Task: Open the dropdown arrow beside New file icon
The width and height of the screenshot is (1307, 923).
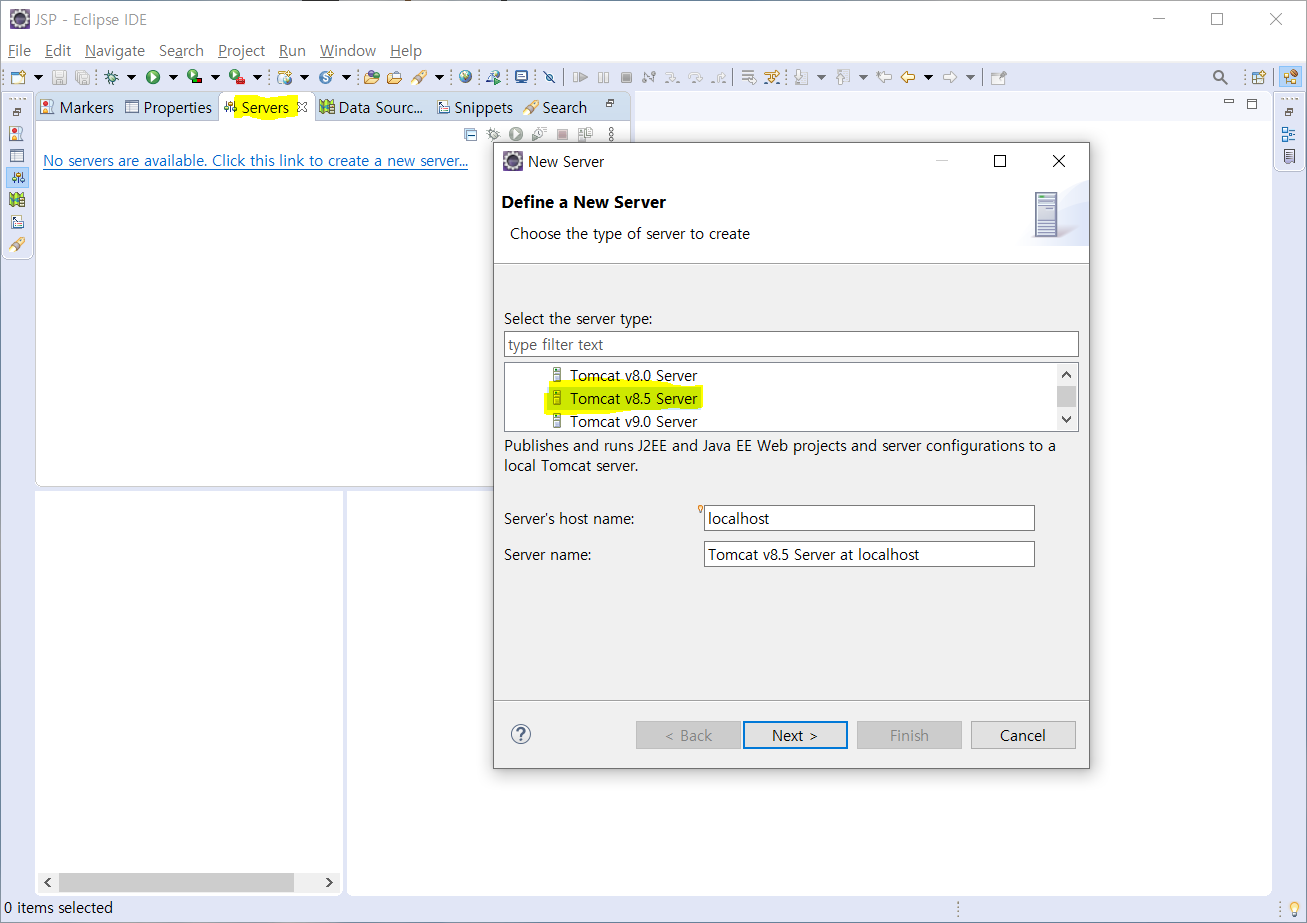Action: click(38, 77)
